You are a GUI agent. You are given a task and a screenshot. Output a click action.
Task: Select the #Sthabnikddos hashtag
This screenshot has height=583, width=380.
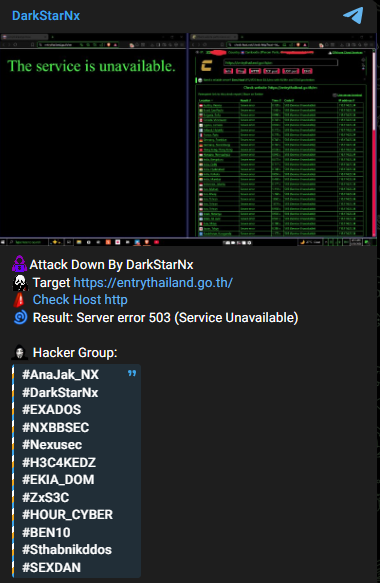67,550
